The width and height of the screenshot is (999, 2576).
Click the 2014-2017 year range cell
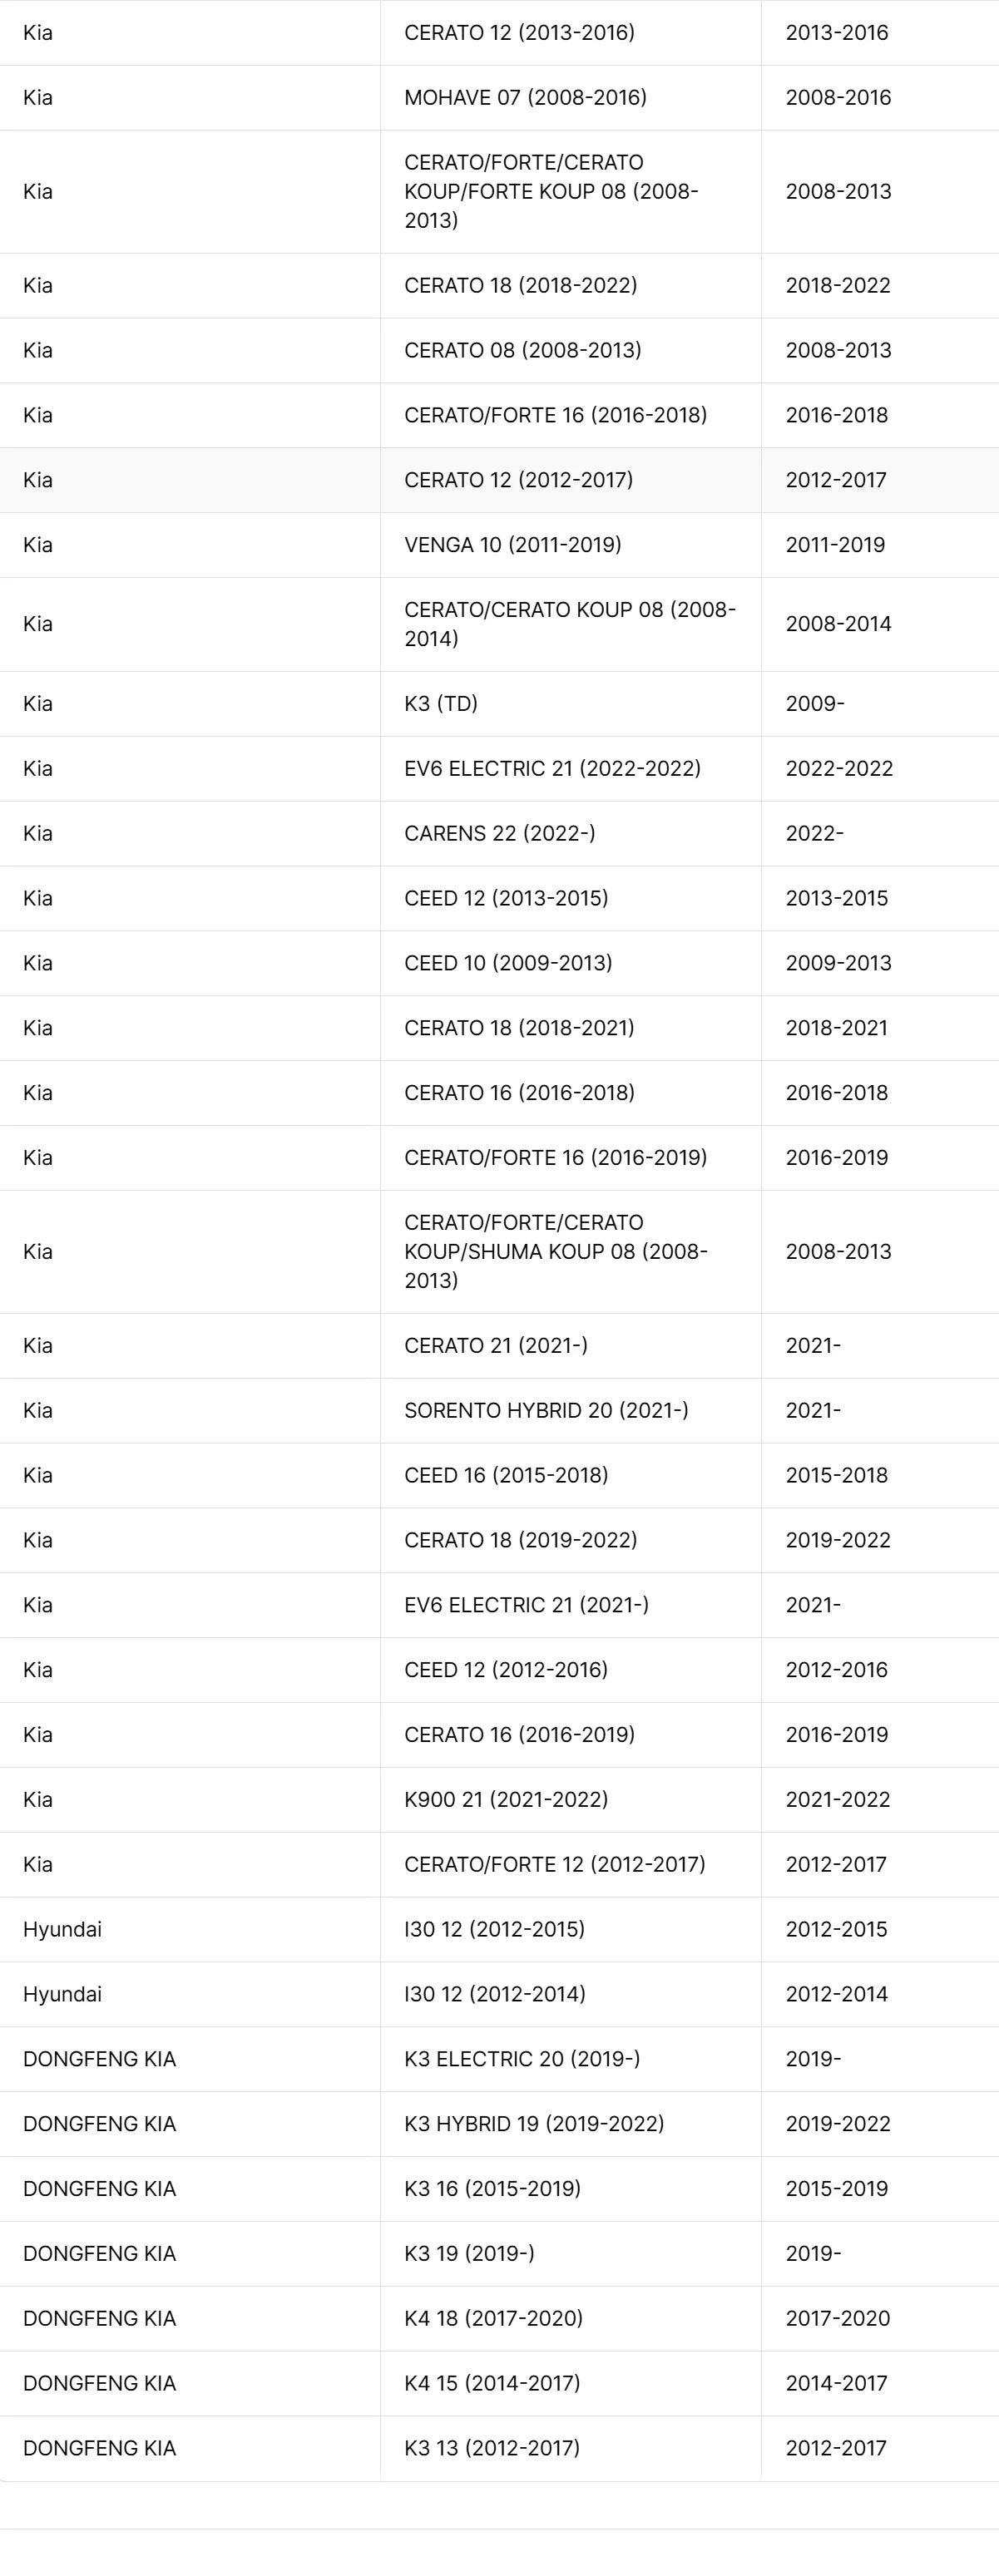tap(836, 2383)
